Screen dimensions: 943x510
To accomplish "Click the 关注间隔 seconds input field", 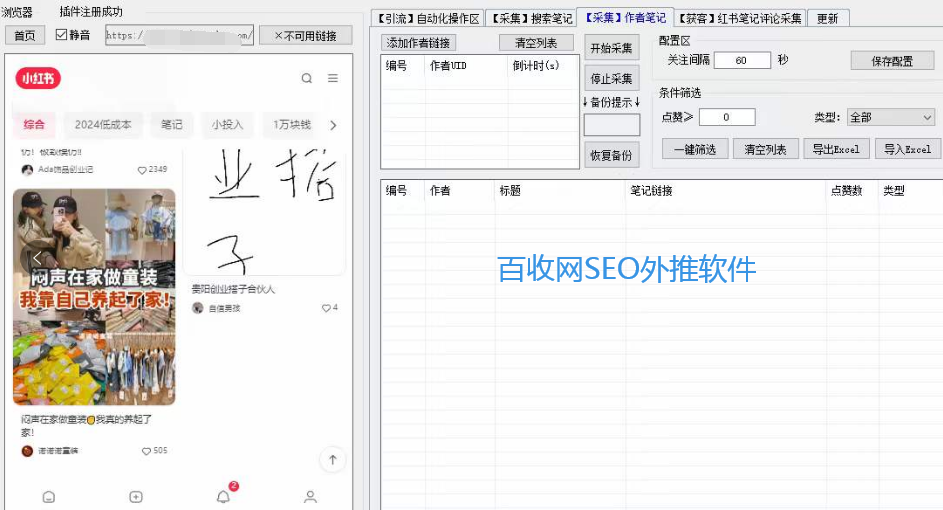I will coord(742,60).
